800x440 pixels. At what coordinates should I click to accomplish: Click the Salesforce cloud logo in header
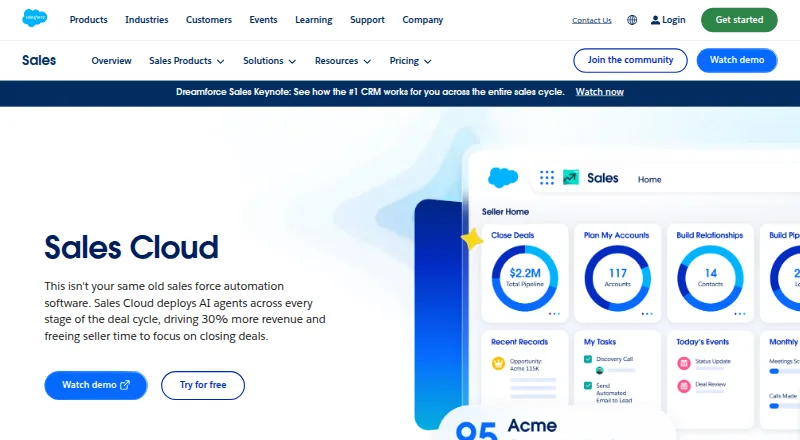(35, 18)
